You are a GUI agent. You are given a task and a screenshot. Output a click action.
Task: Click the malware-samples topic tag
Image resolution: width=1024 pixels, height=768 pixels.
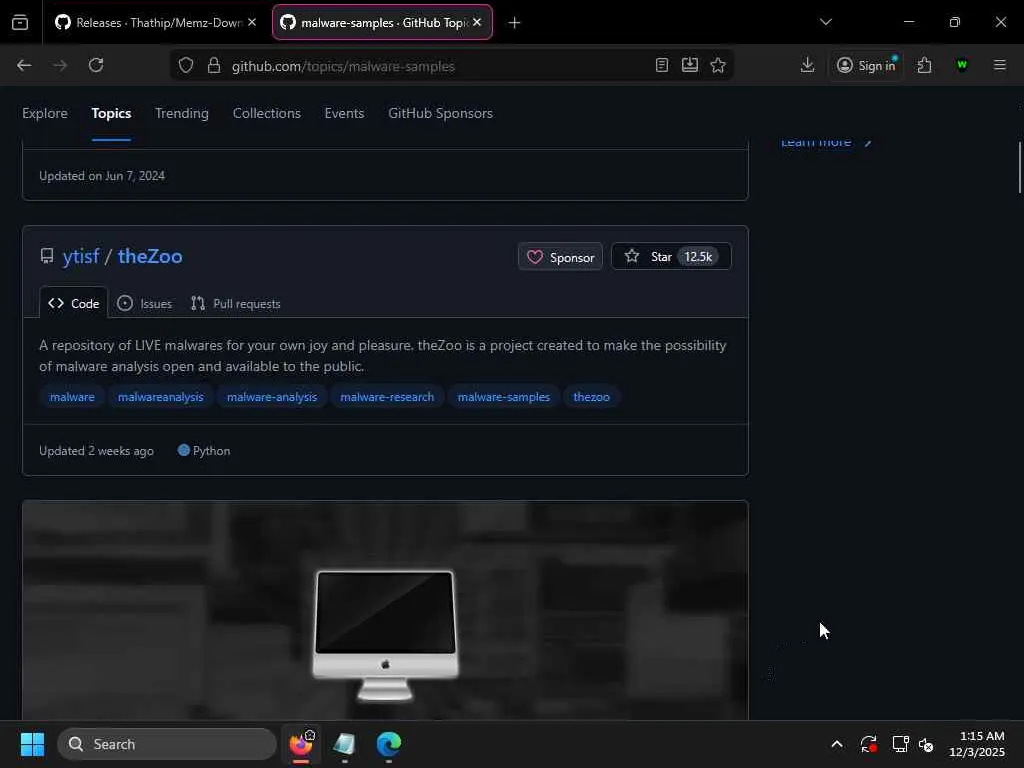point(504,396)
